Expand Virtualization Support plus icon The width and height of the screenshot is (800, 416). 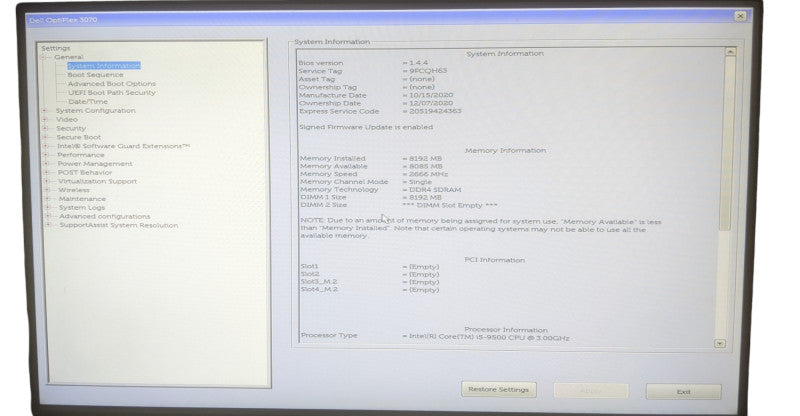pyautogui.click(x=47, y=181)
